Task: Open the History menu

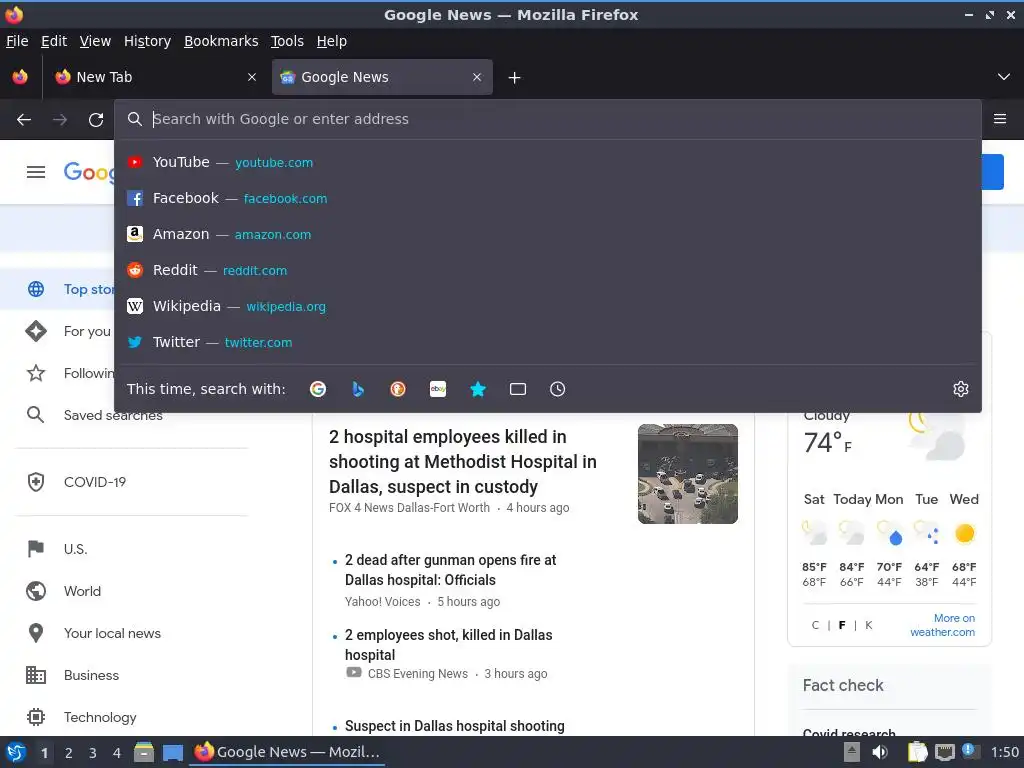Action: pos(148,41)
